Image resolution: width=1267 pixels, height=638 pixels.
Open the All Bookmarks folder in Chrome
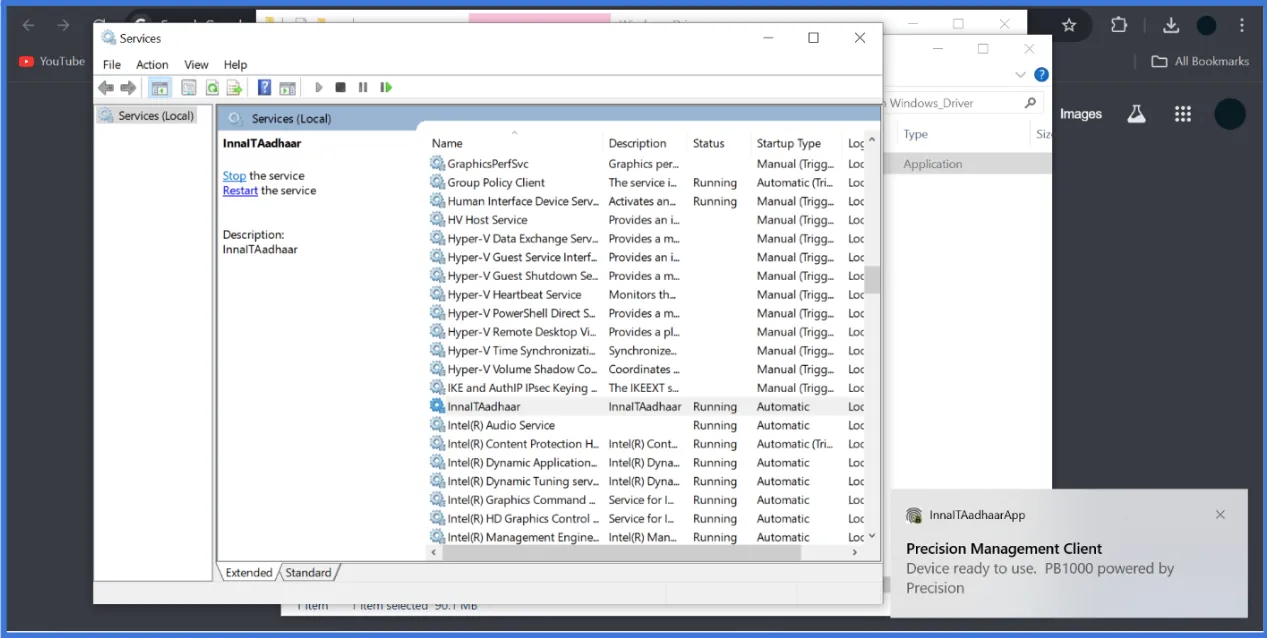tap(1201, 61)
